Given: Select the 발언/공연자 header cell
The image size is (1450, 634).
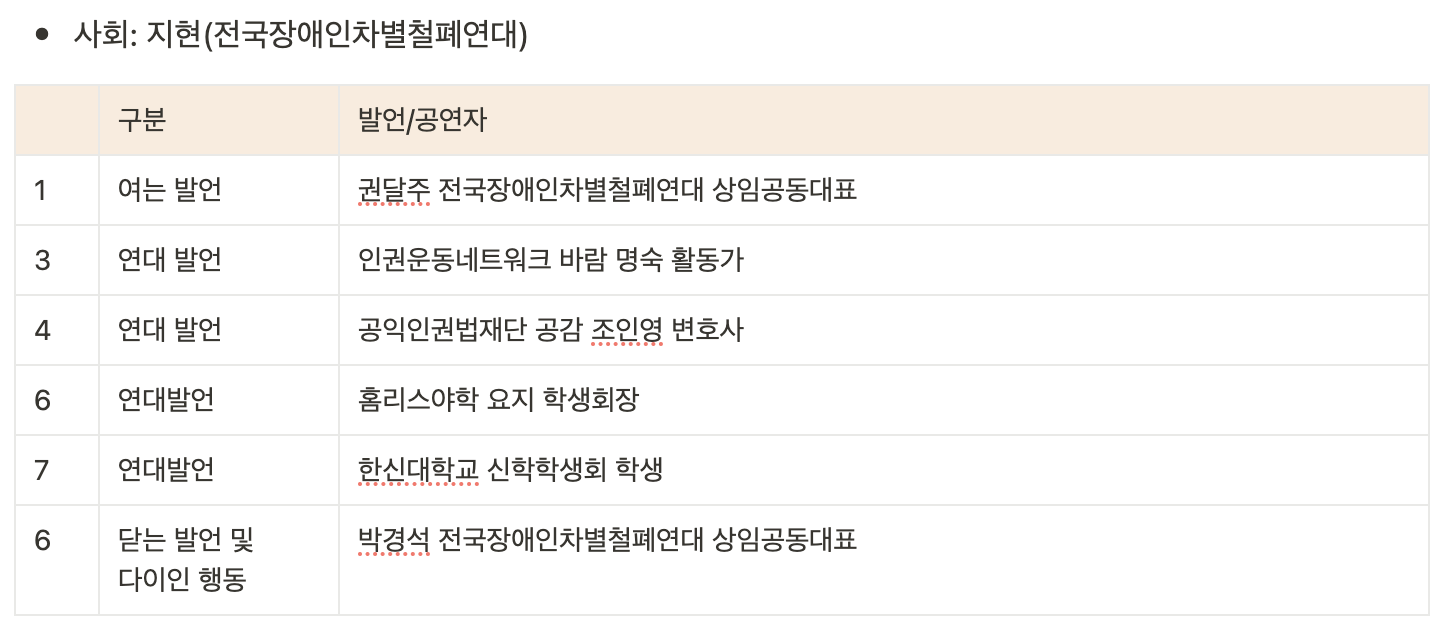Looking at the screenshot, I should [x=884, y=120].
